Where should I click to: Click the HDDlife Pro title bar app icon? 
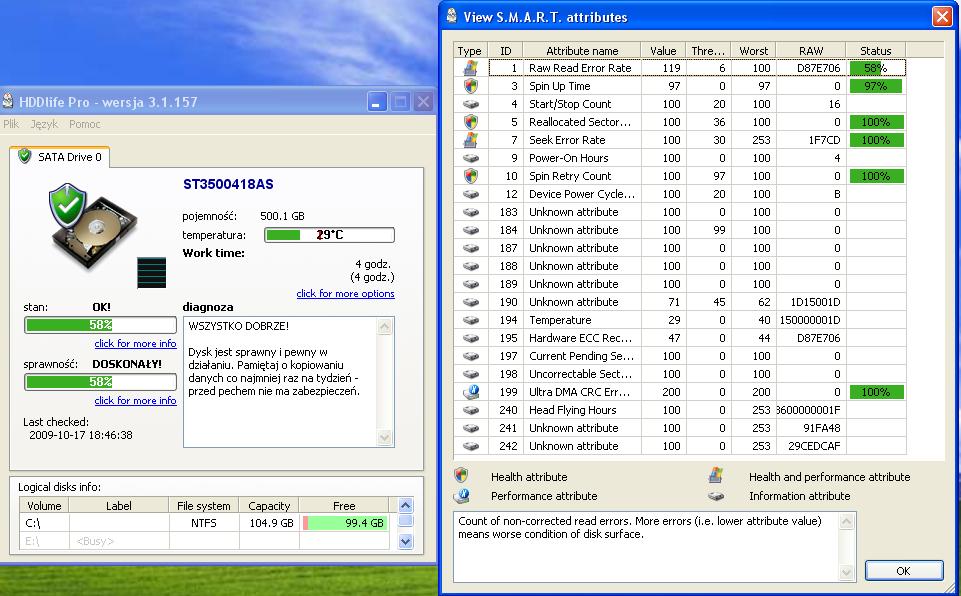(x=7, y=101)
